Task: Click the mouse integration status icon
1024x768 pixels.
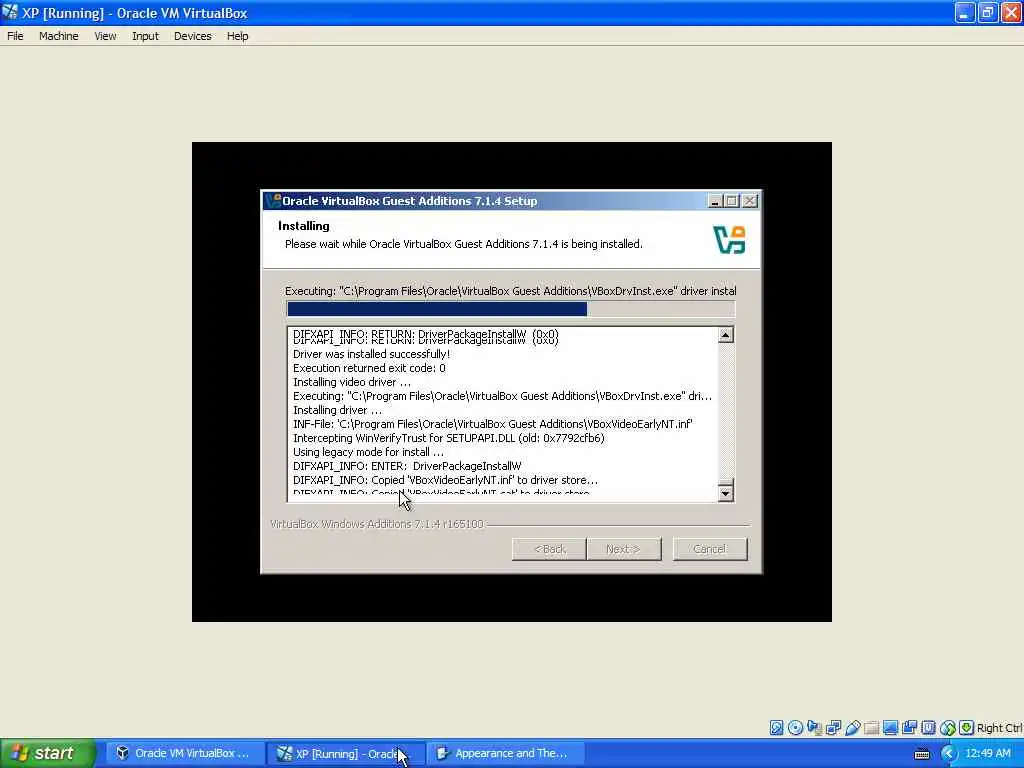Action: pos(948,728)
